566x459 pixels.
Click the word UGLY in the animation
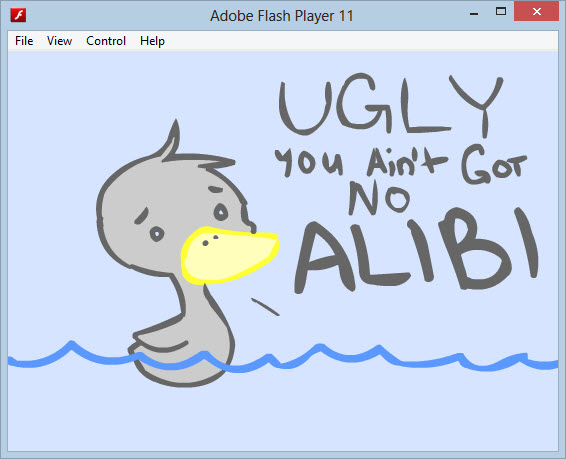390,105
